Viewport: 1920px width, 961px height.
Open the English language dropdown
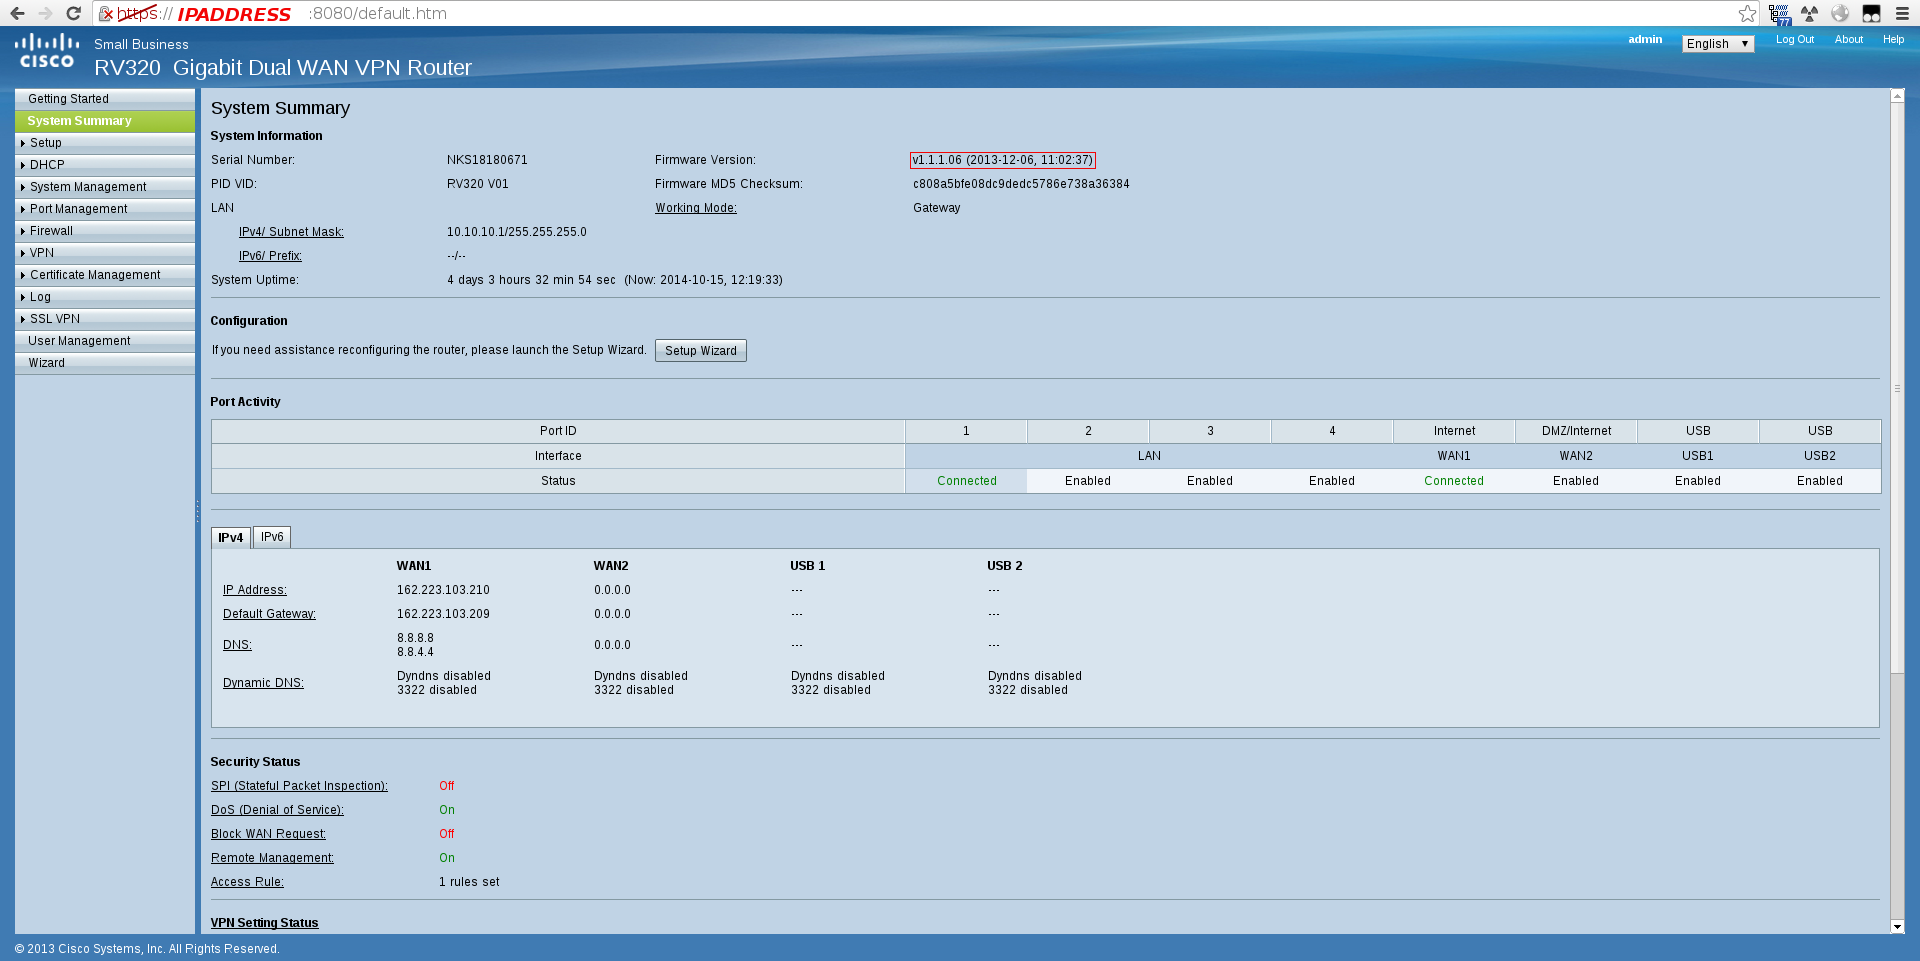(x=1718, y=44)
